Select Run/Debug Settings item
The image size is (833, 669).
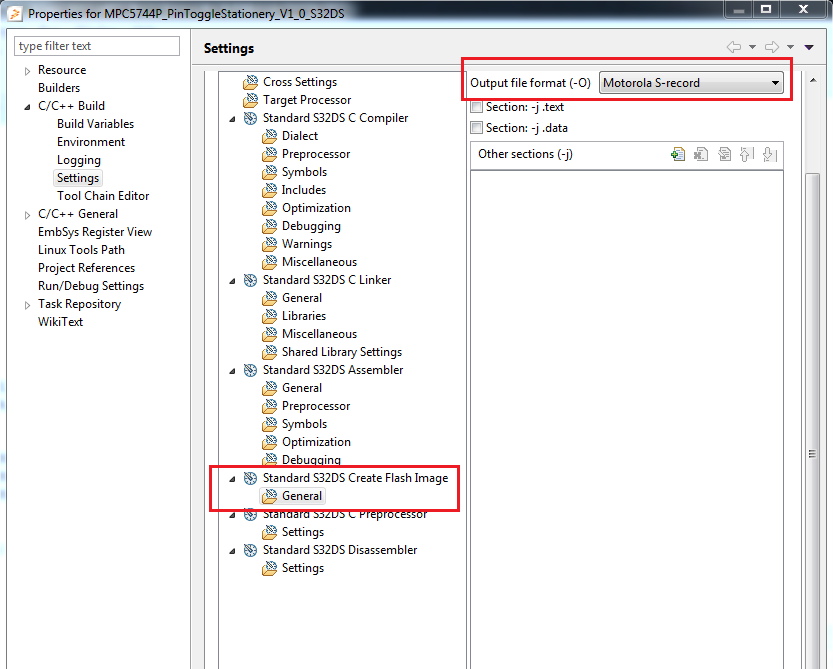[91, 286]
